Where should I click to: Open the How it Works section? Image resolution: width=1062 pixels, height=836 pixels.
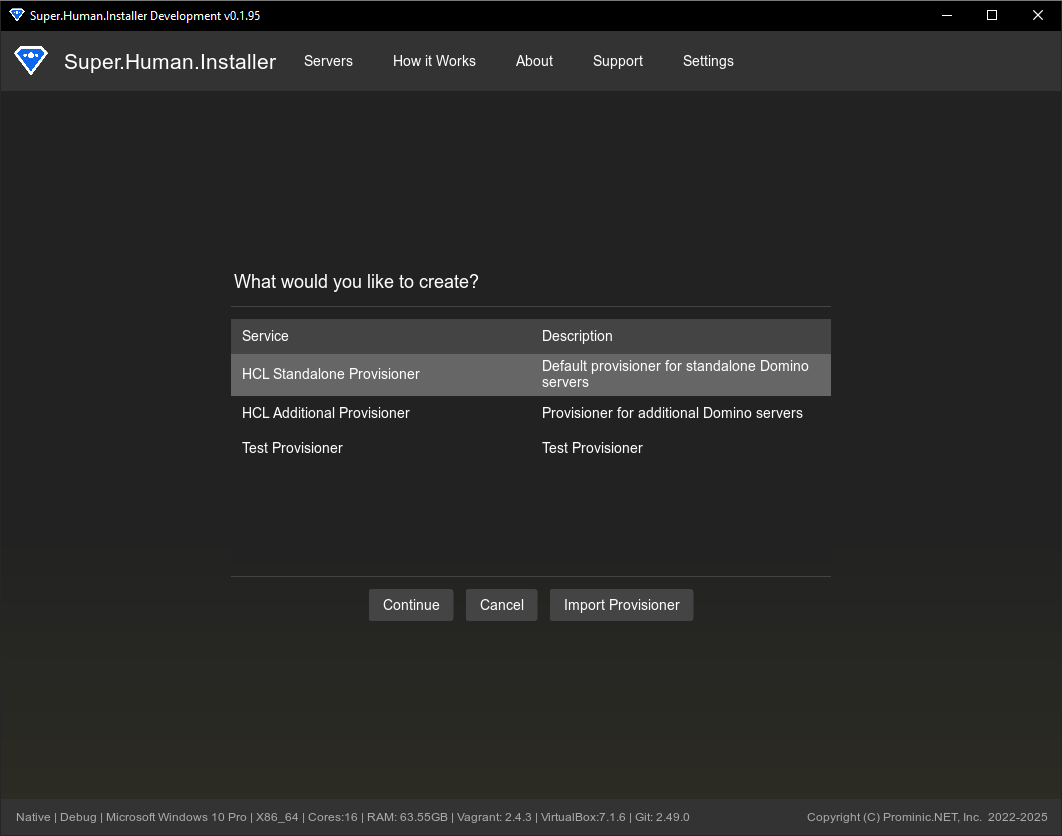coord(434,61)
